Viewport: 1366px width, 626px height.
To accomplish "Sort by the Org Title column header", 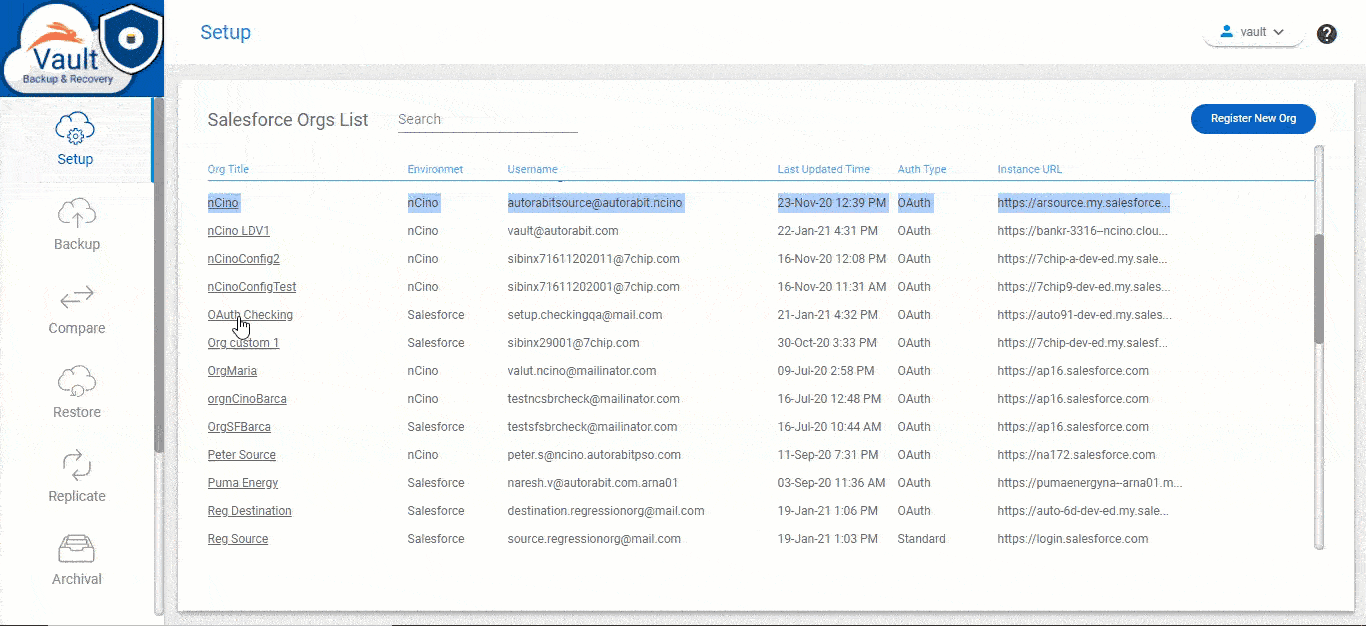I will (228, 169).
